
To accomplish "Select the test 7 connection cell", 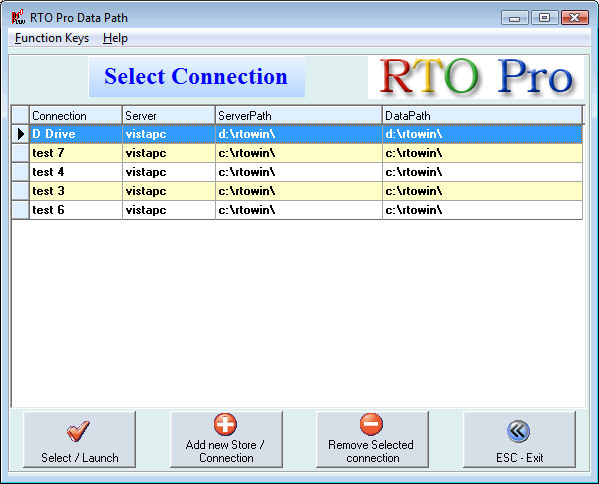I will click(76, 153).
